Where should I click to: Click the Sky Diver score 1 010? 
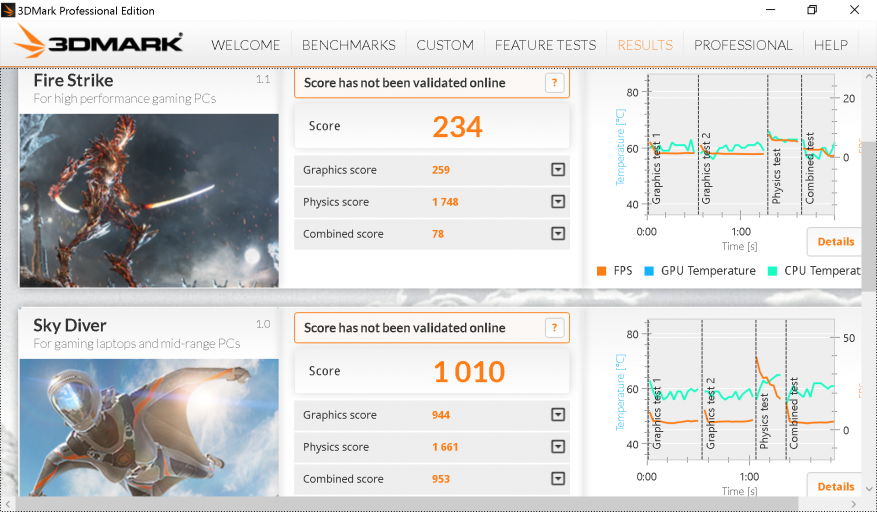[469, 372]
